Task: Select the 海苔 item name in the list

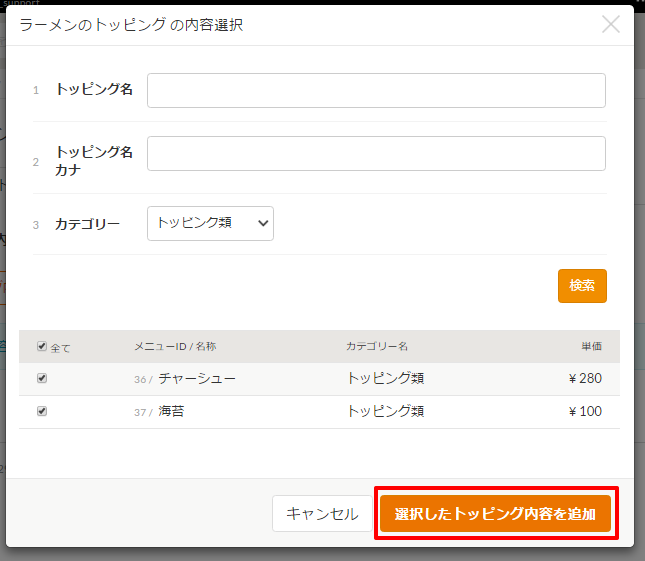Action: 171,411
